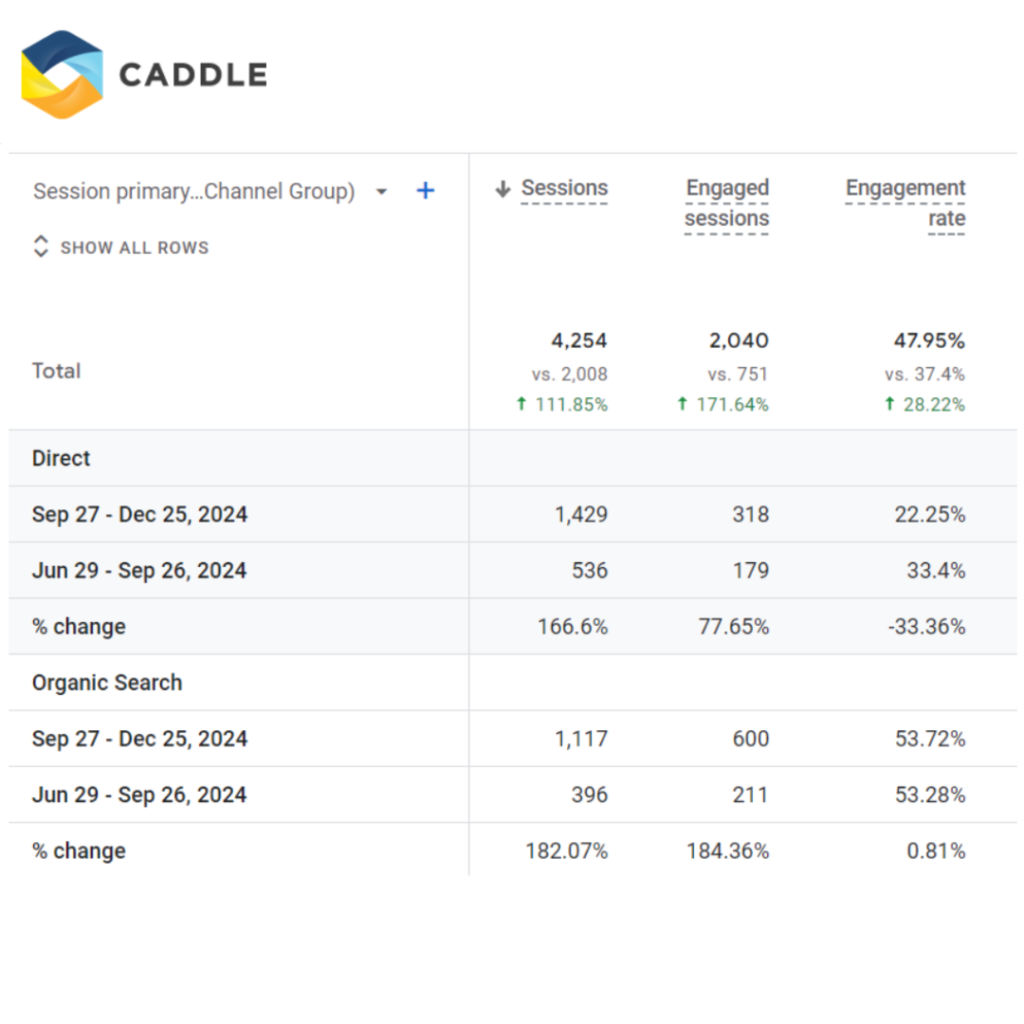Open the Session primary Channel Group dropdown
This screenshot has height=1024, width=1024.
(x=381, y=192)
